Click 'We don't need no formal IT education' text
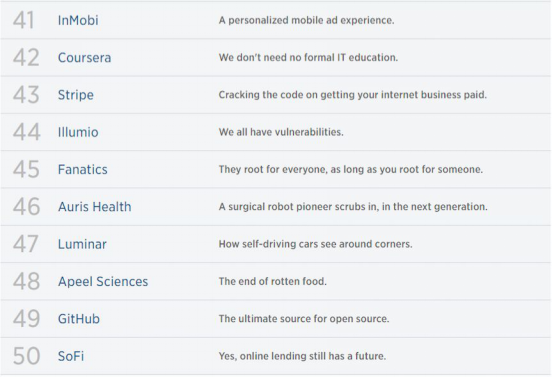The height and width of the screenshot is (377, 552). pyautogui.click(x=308, y=58)
